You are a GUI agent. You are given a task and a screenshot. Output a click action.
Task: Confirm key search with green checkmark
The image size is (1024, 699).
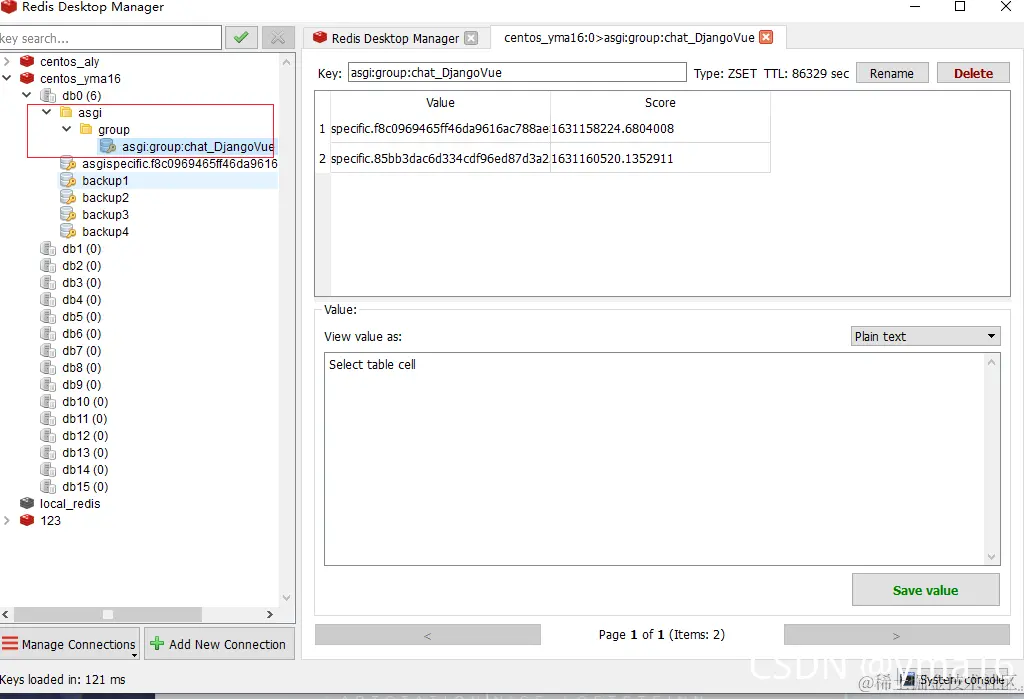coord(241,38)
